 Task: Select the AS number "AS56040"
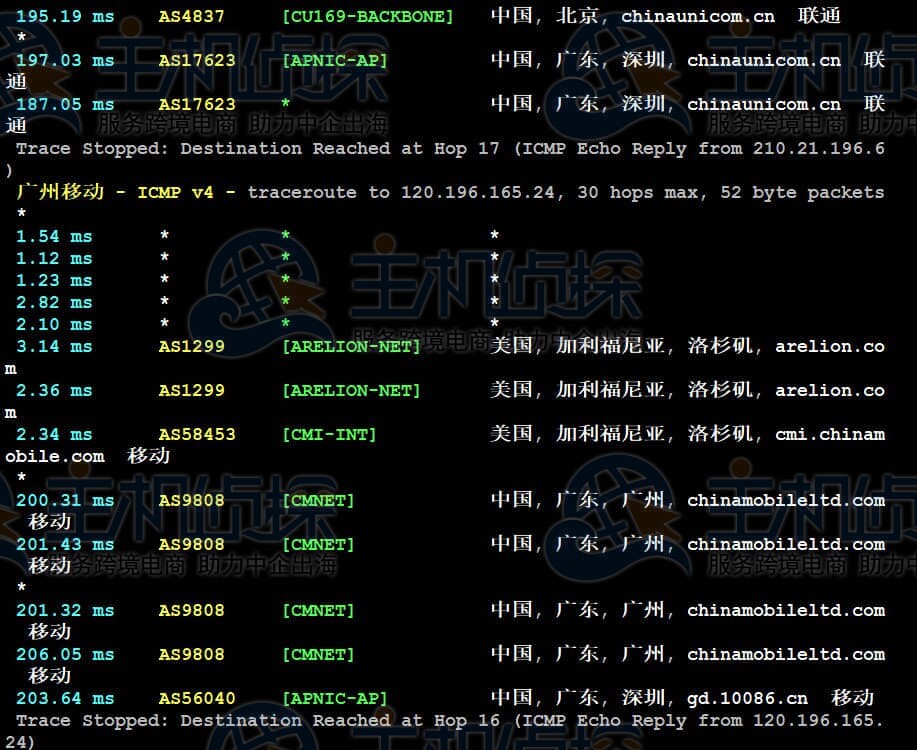pyautogui.click(x=197, y=698)
